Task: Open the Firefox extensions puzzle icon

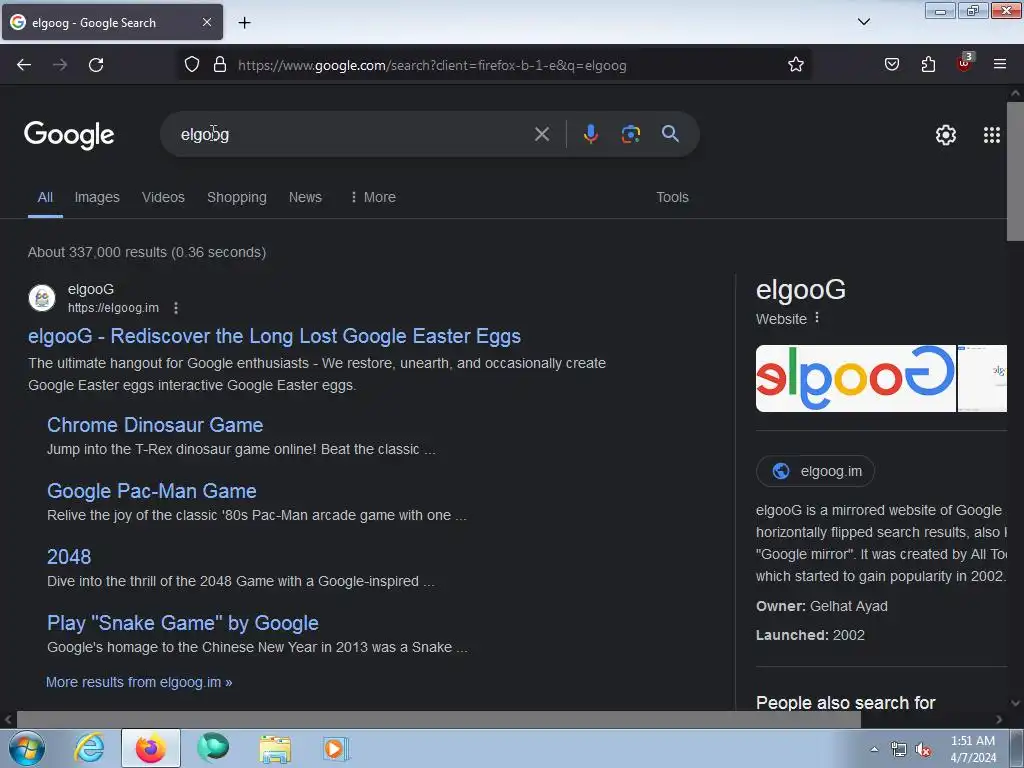Action: (928, 65)
